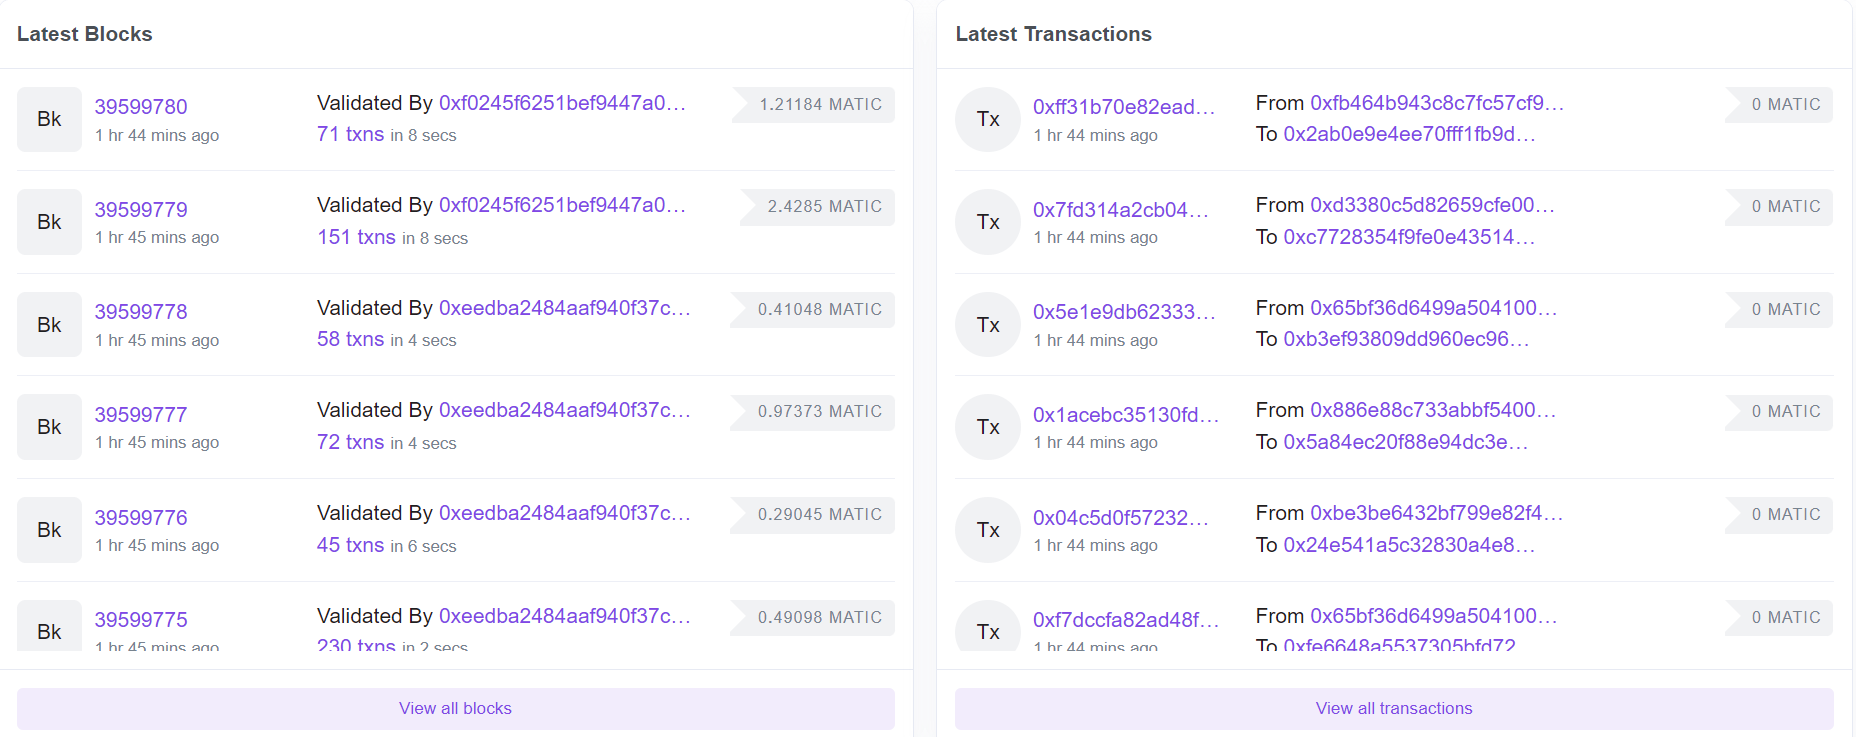Open sender address 0xbe3be6432bf799e82f4
Viewport: 1856px width, 737px height.
point(1436,513)
